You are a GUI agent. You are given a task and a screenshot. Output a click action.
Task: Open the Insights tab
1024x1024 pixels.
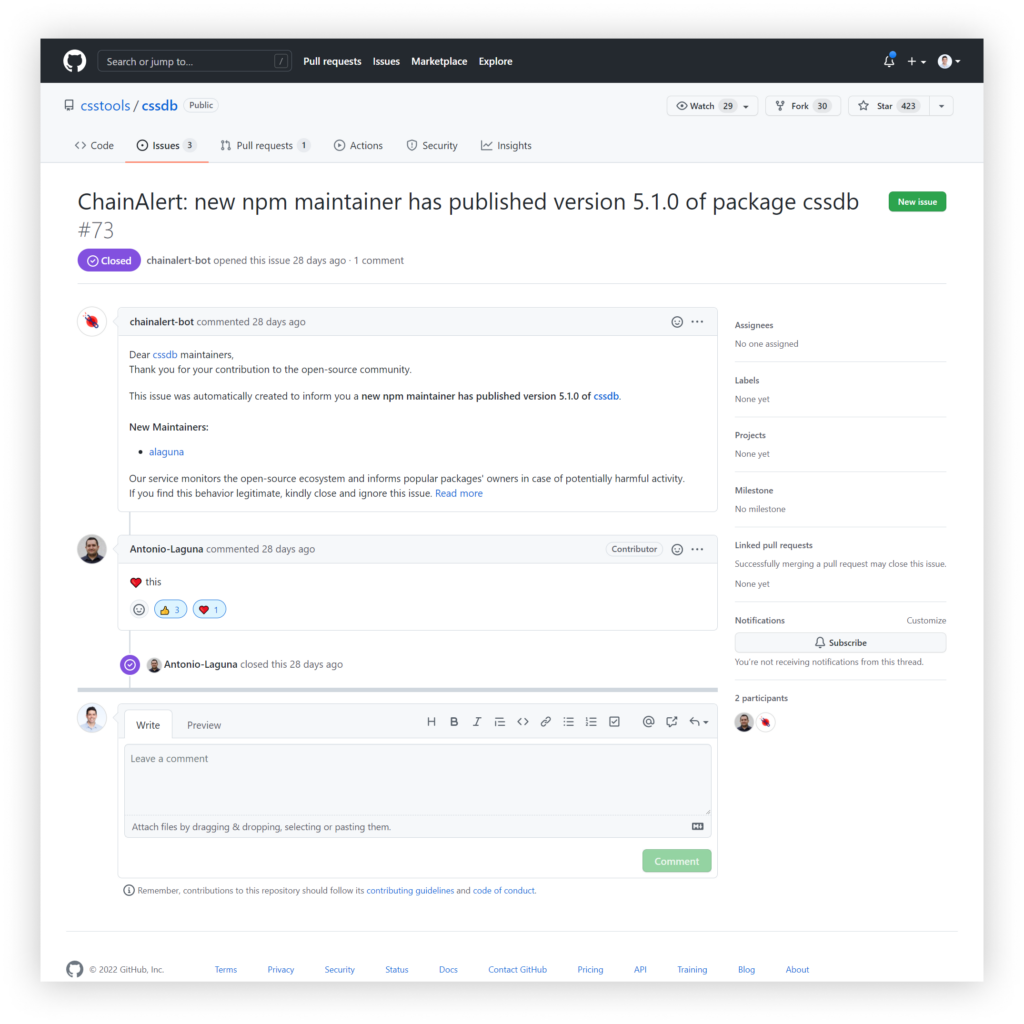(x=507, y=146)
